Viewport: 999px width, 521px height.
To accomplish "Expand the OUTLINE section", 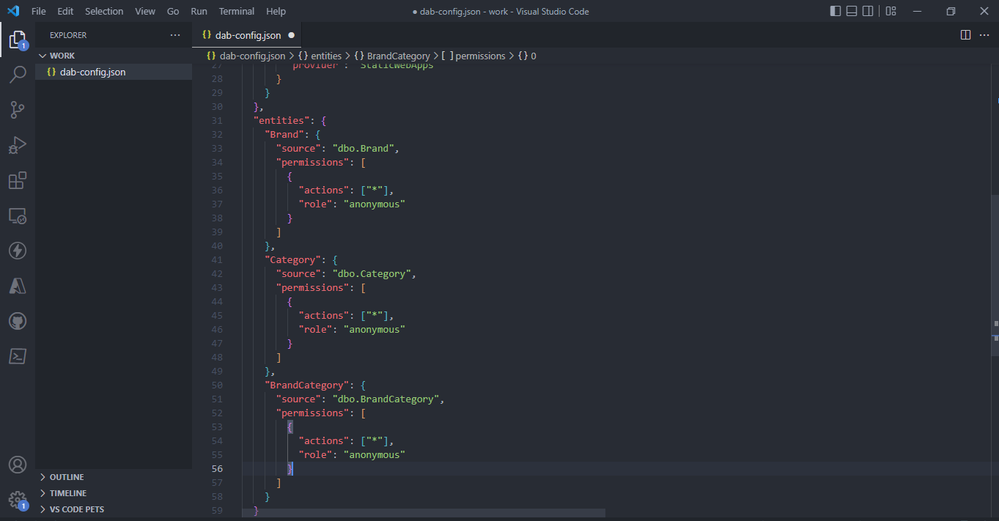I will pos(114,477).
